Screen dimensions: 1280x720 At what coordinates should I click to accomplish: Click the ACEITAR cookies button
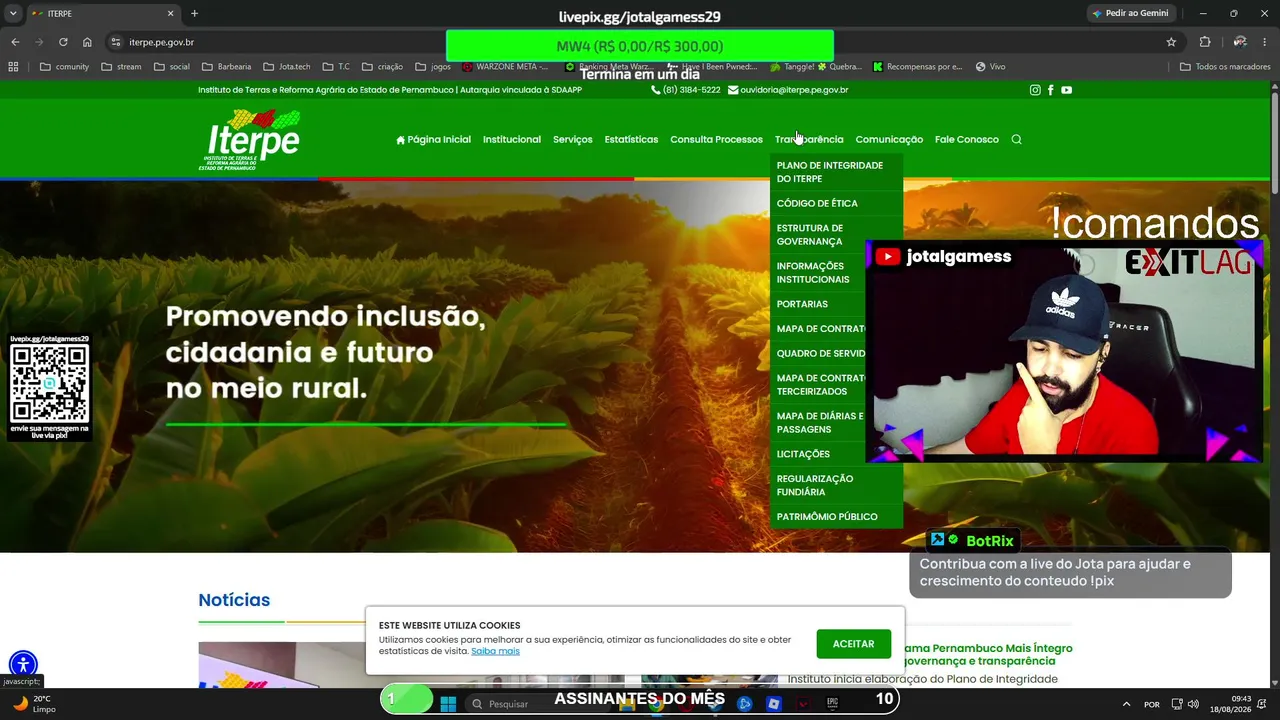tap(853, 644)
